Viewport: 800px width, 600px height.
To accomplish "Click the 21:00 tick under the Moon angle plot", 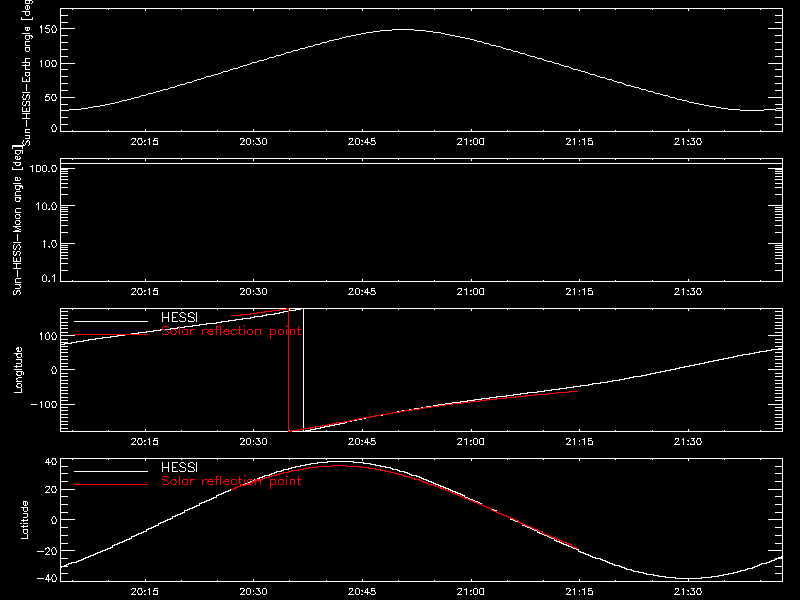I will pyautogui.click(x=470, y=291).
